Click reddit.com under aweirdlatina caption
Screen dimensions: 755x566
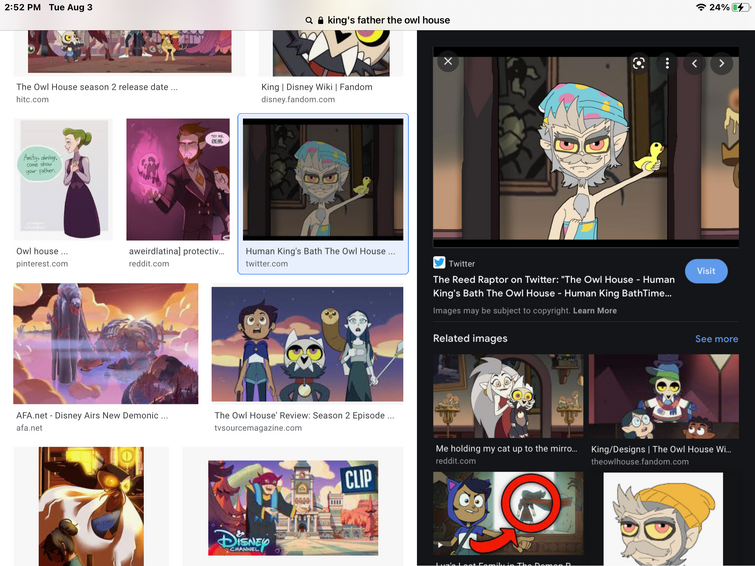pos(149,264)
